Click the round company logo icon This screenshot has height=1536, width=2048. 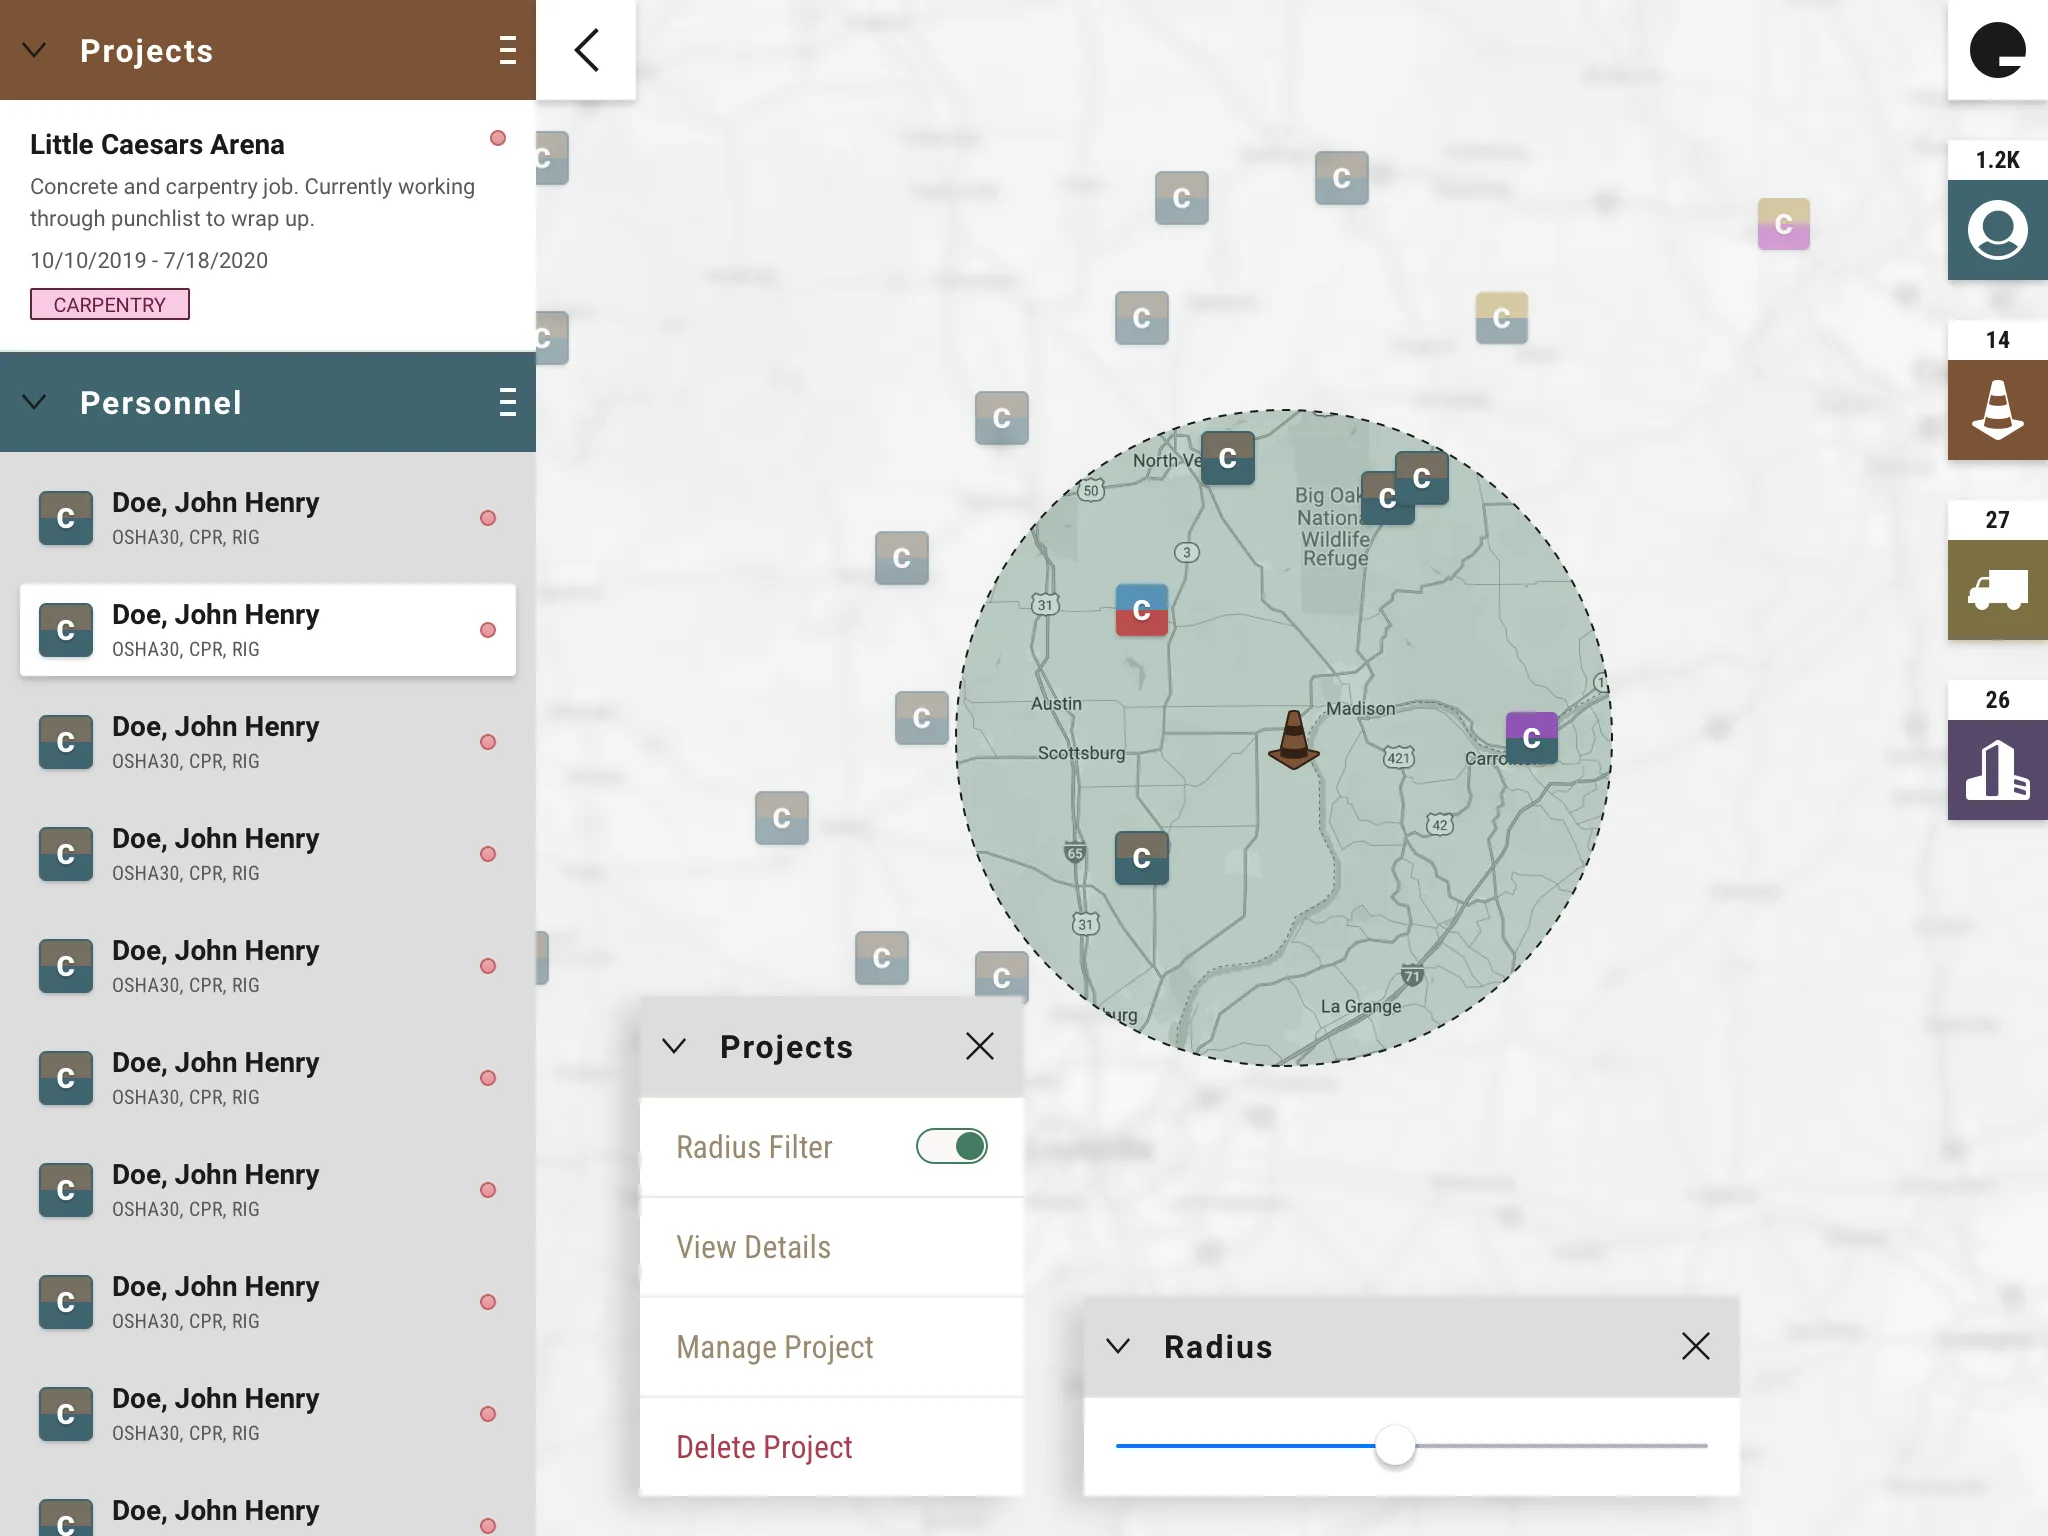(1997, 50)
